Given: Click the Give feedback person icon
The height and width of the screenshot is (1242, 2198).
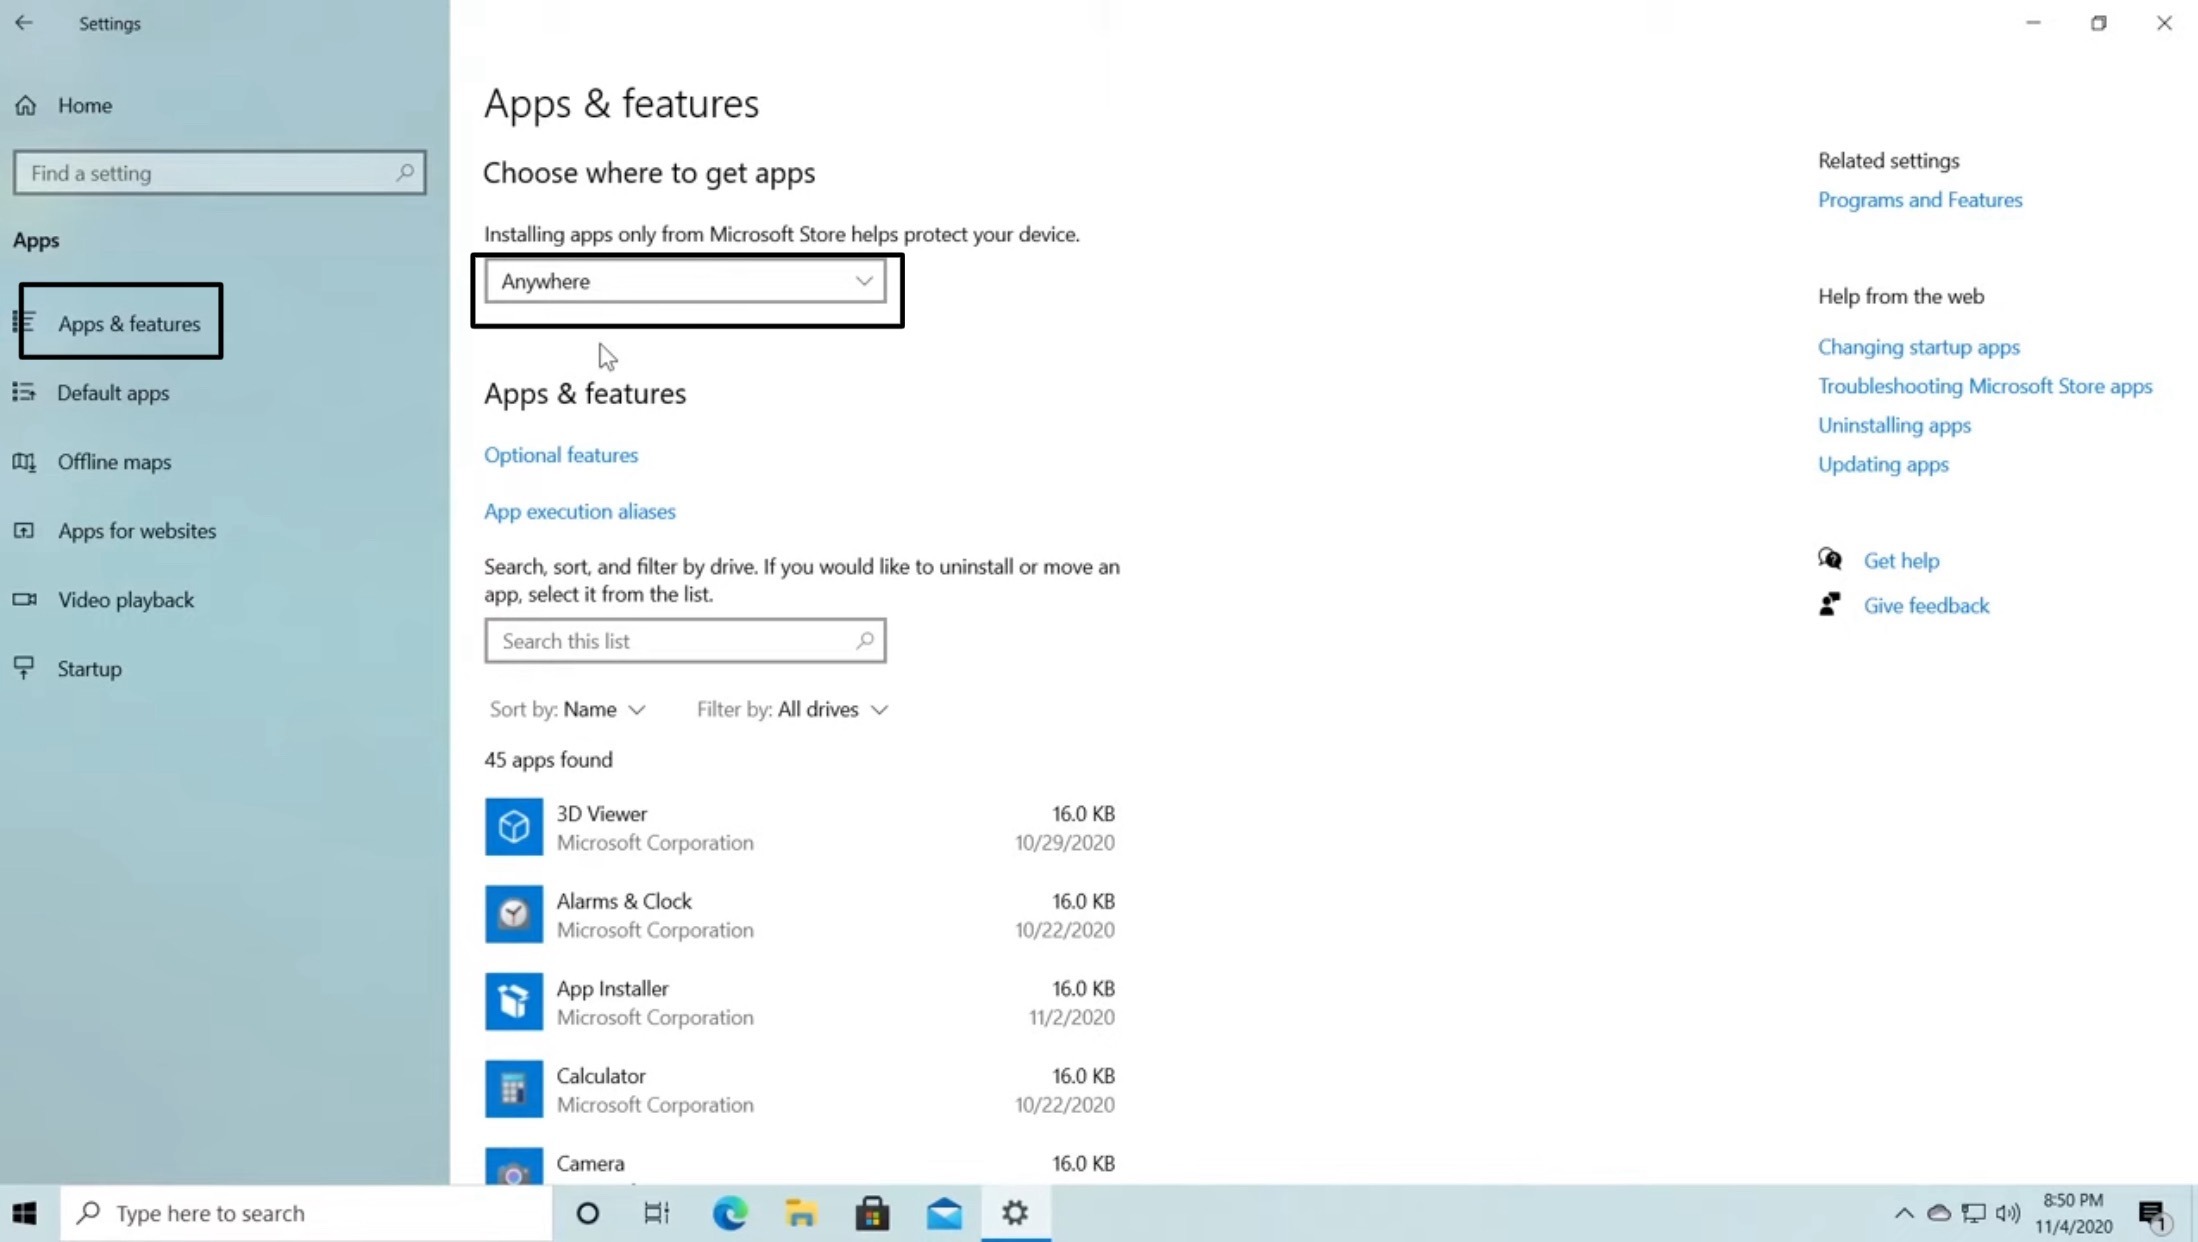Looking at the screenshot, I should tap(1829, 604).
